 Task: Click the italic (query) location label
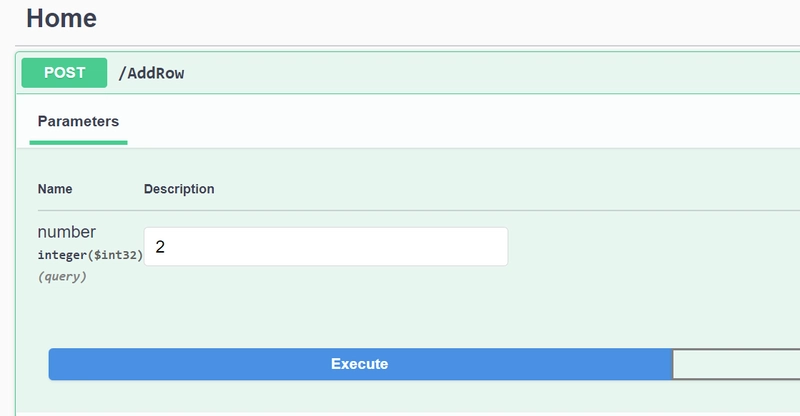[x=62, y=276]
